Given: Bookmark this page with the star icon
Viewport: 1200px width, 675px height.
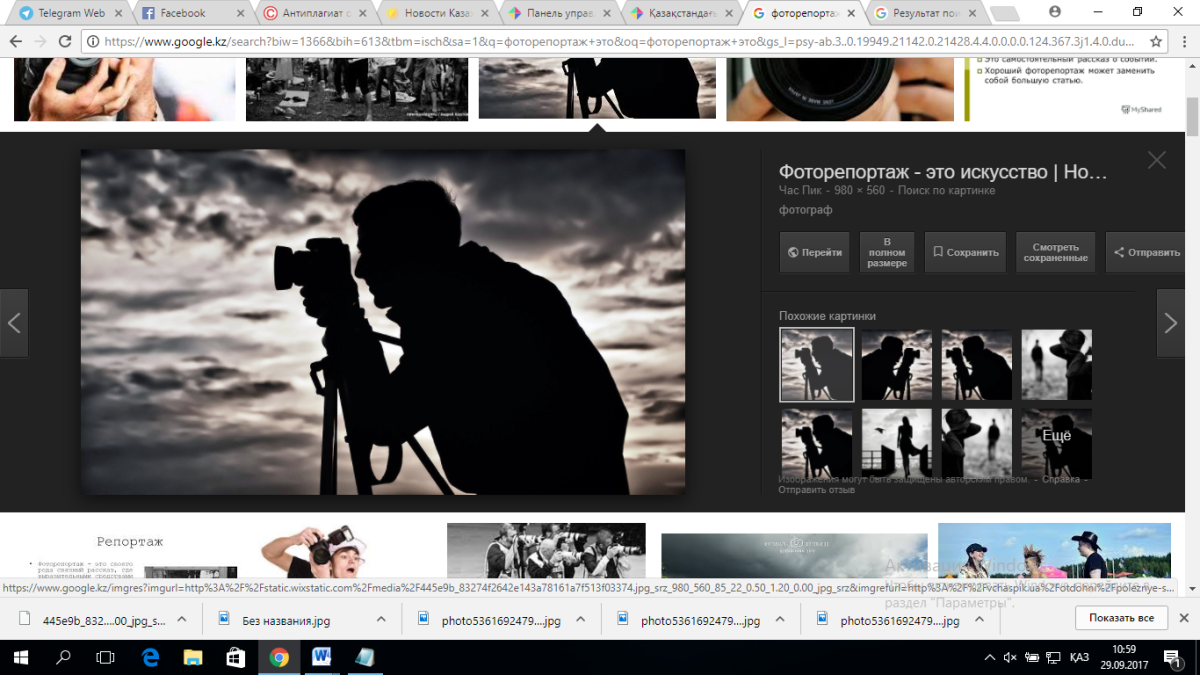Looking at the screenshot, I should pyautogui.click(x=1156, y=42).
